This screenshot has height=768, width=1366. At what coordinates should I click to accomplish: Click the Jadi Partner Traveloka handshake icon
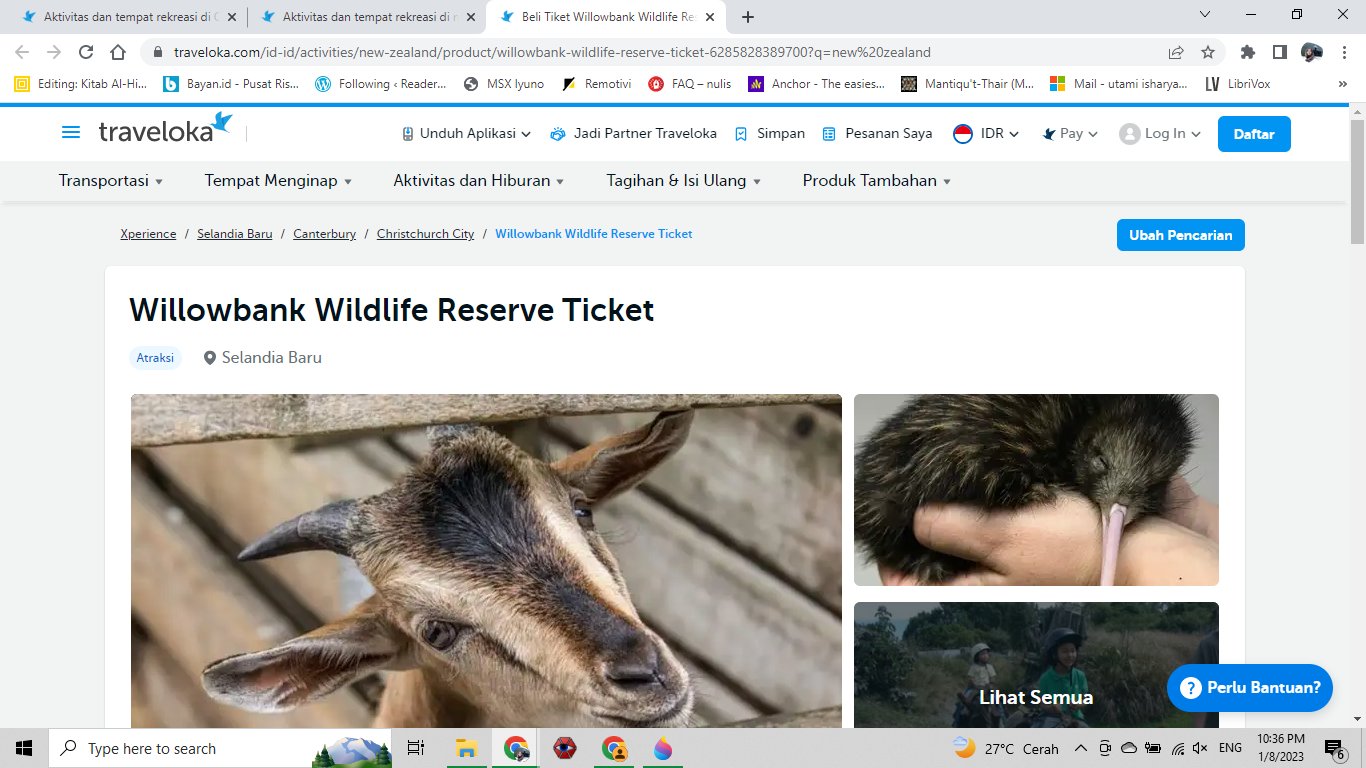pyautogui.click(x=558, y=134)
